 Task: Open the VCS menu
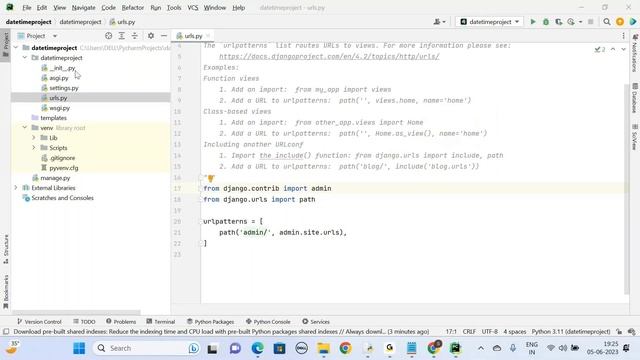point(193,7)
